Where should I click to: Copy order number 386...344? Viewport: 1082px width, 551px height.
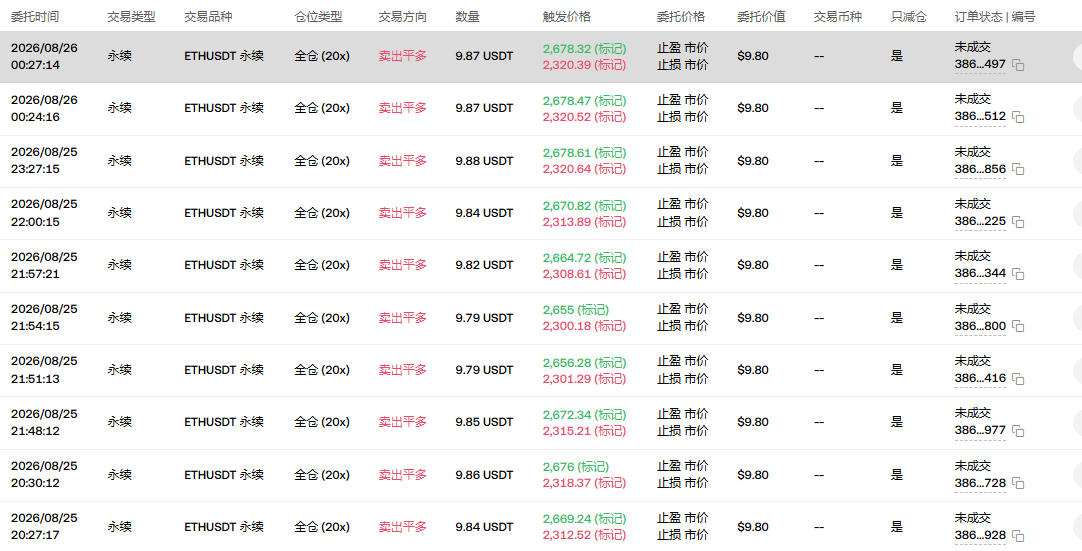(x=1018, y=274)
